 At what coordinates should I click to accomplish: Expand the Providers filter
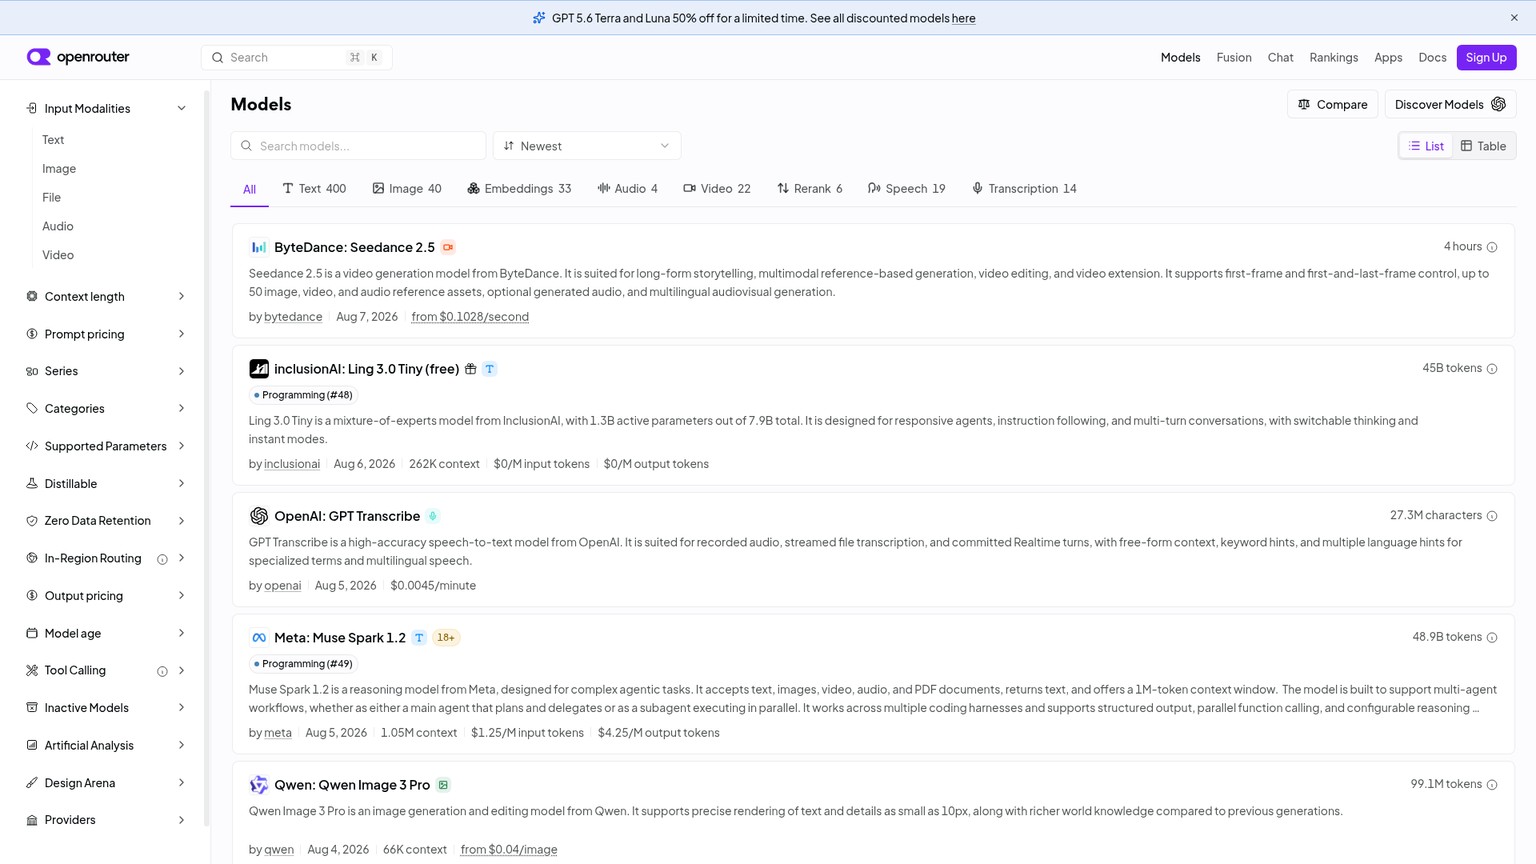(x=106, y=820)
